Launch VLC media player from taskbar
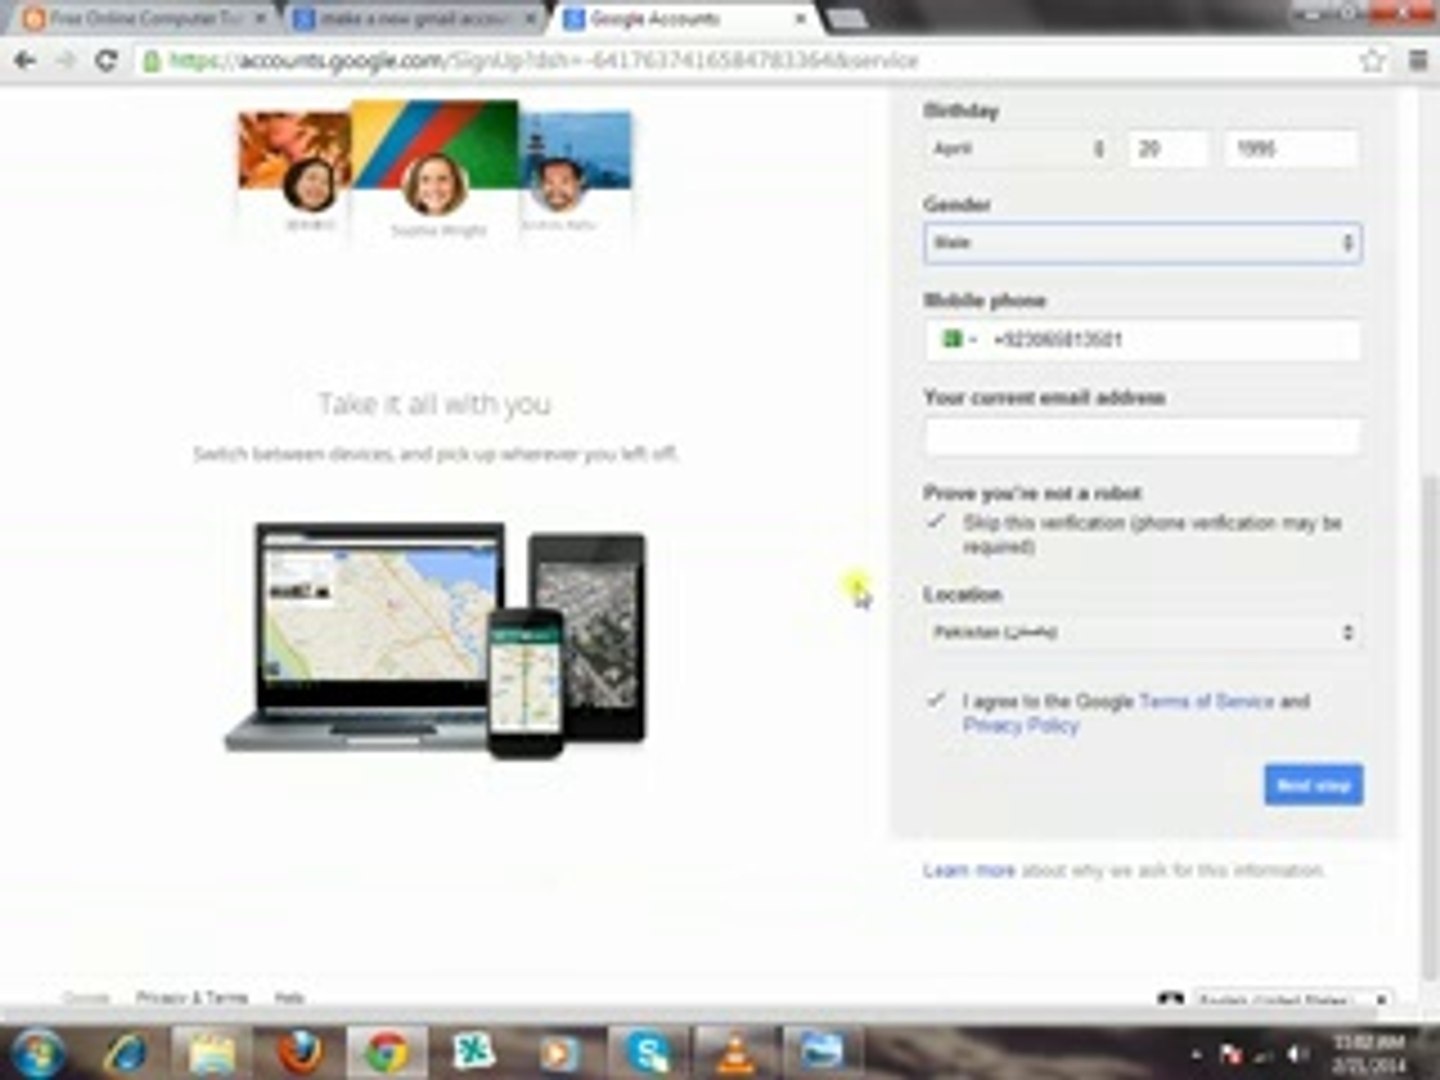 (x=735, y=1052)
